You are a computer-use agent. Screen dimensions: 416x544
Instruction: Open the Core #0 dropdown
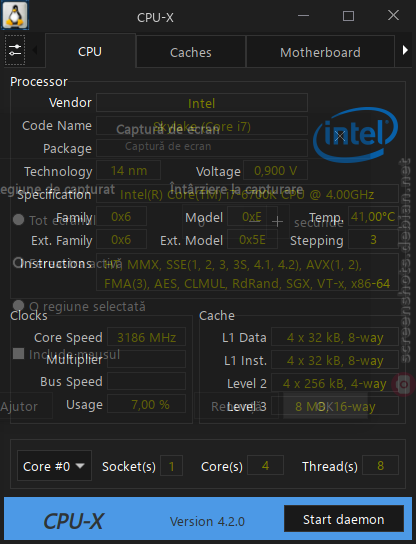tap(54, 466)
